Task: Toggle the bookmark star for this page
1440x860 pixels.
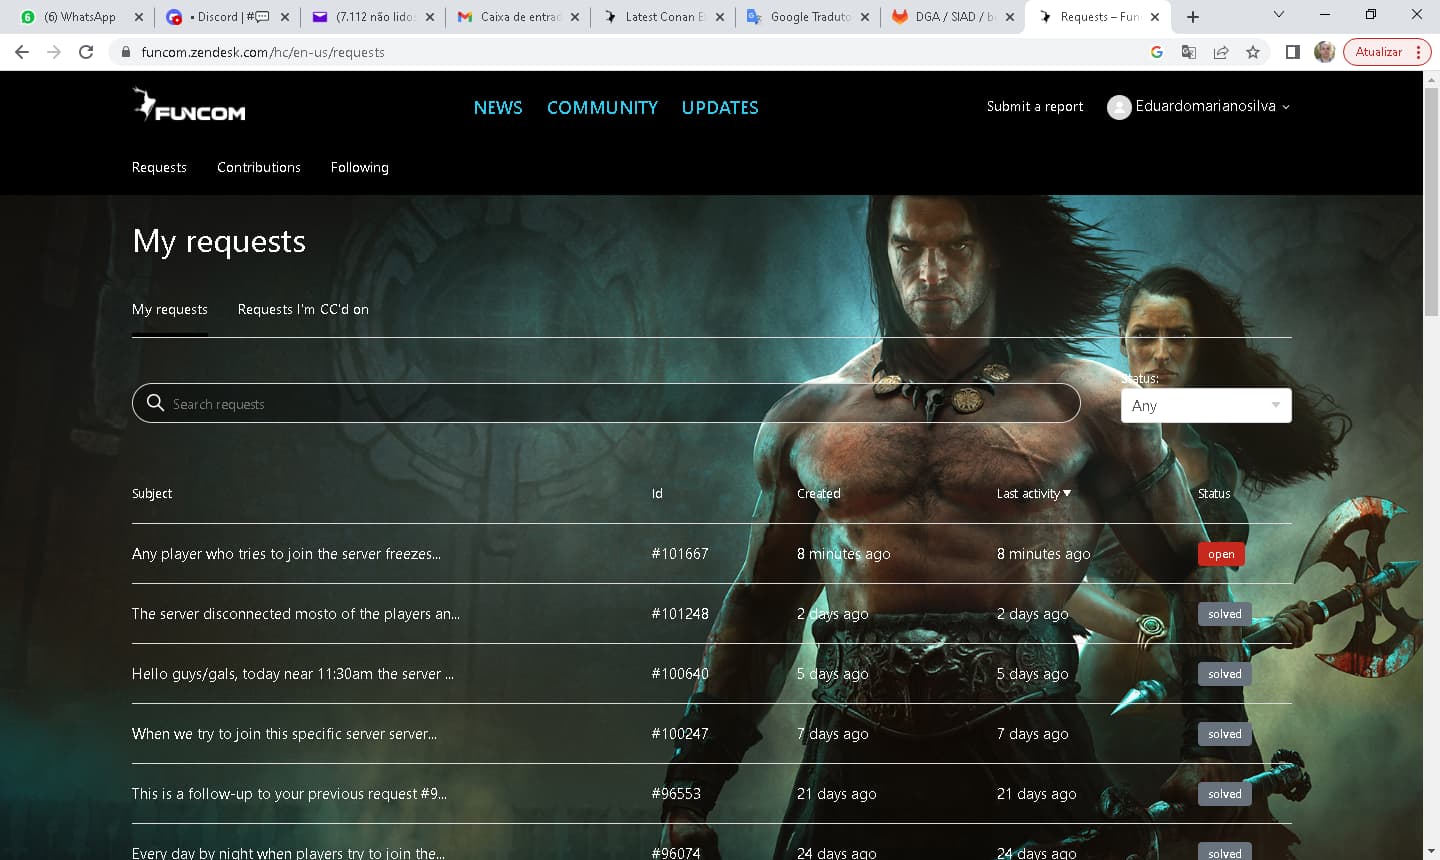Action: click(x=1253, y=51)
